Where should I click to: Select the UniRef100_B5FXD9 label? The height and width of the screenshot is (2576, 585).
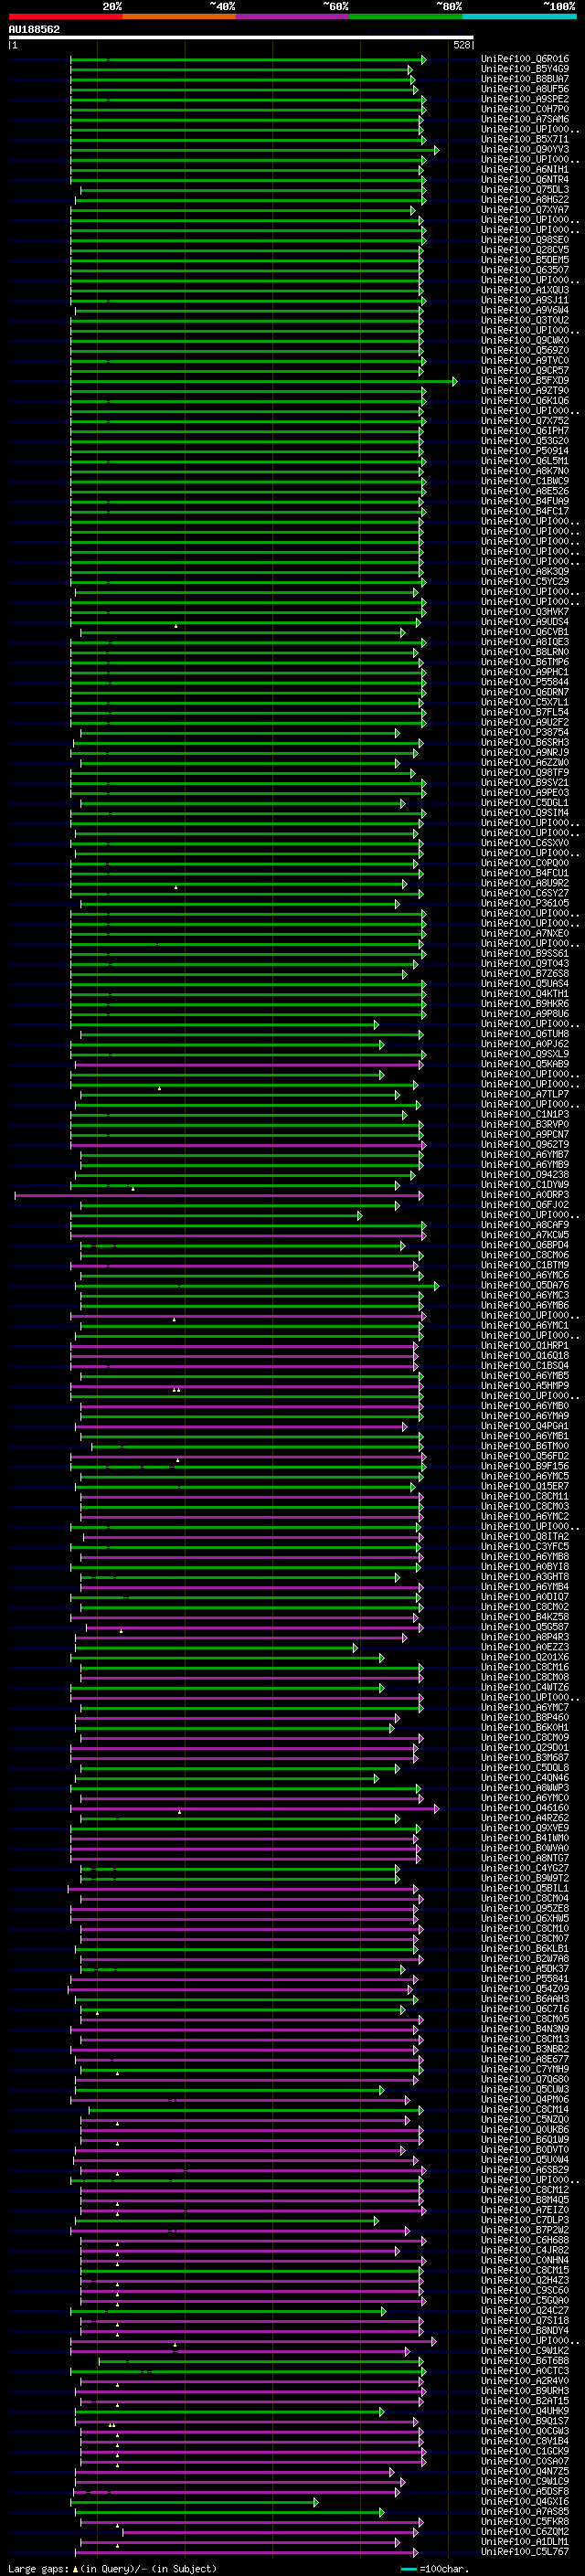point(525,380)
